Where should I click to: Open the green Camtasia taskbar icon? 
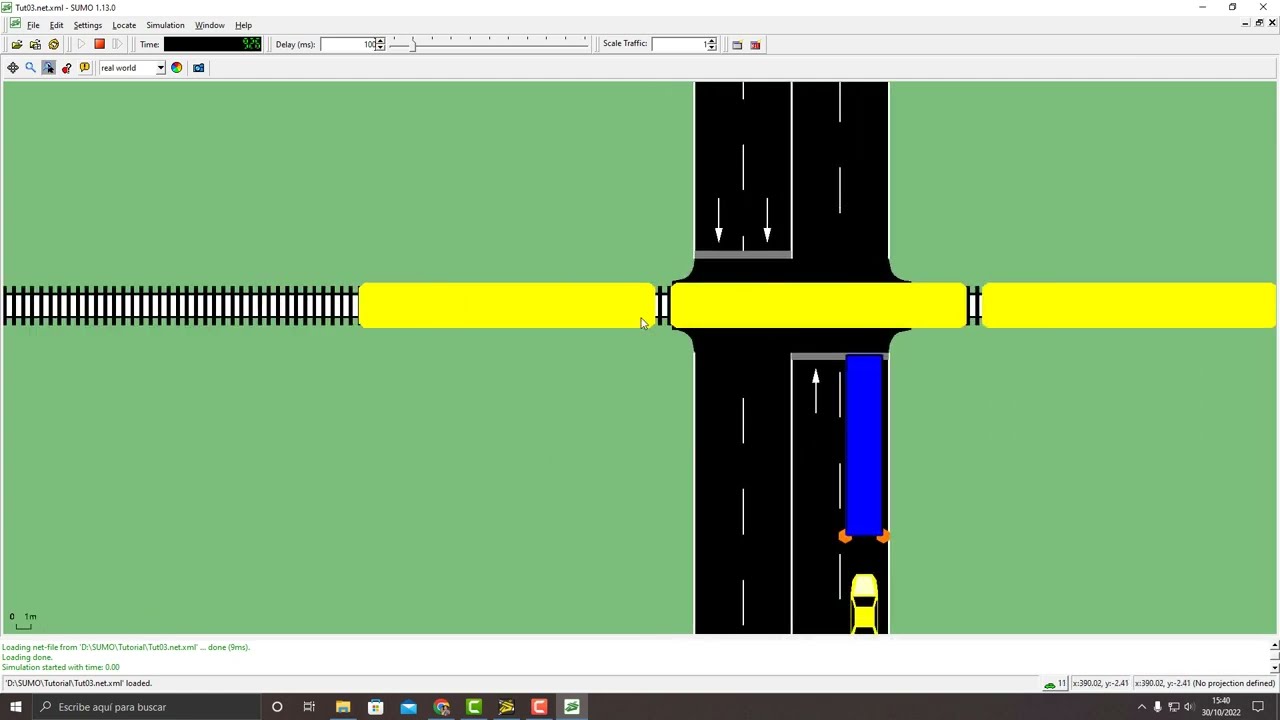tap(474, 707)
